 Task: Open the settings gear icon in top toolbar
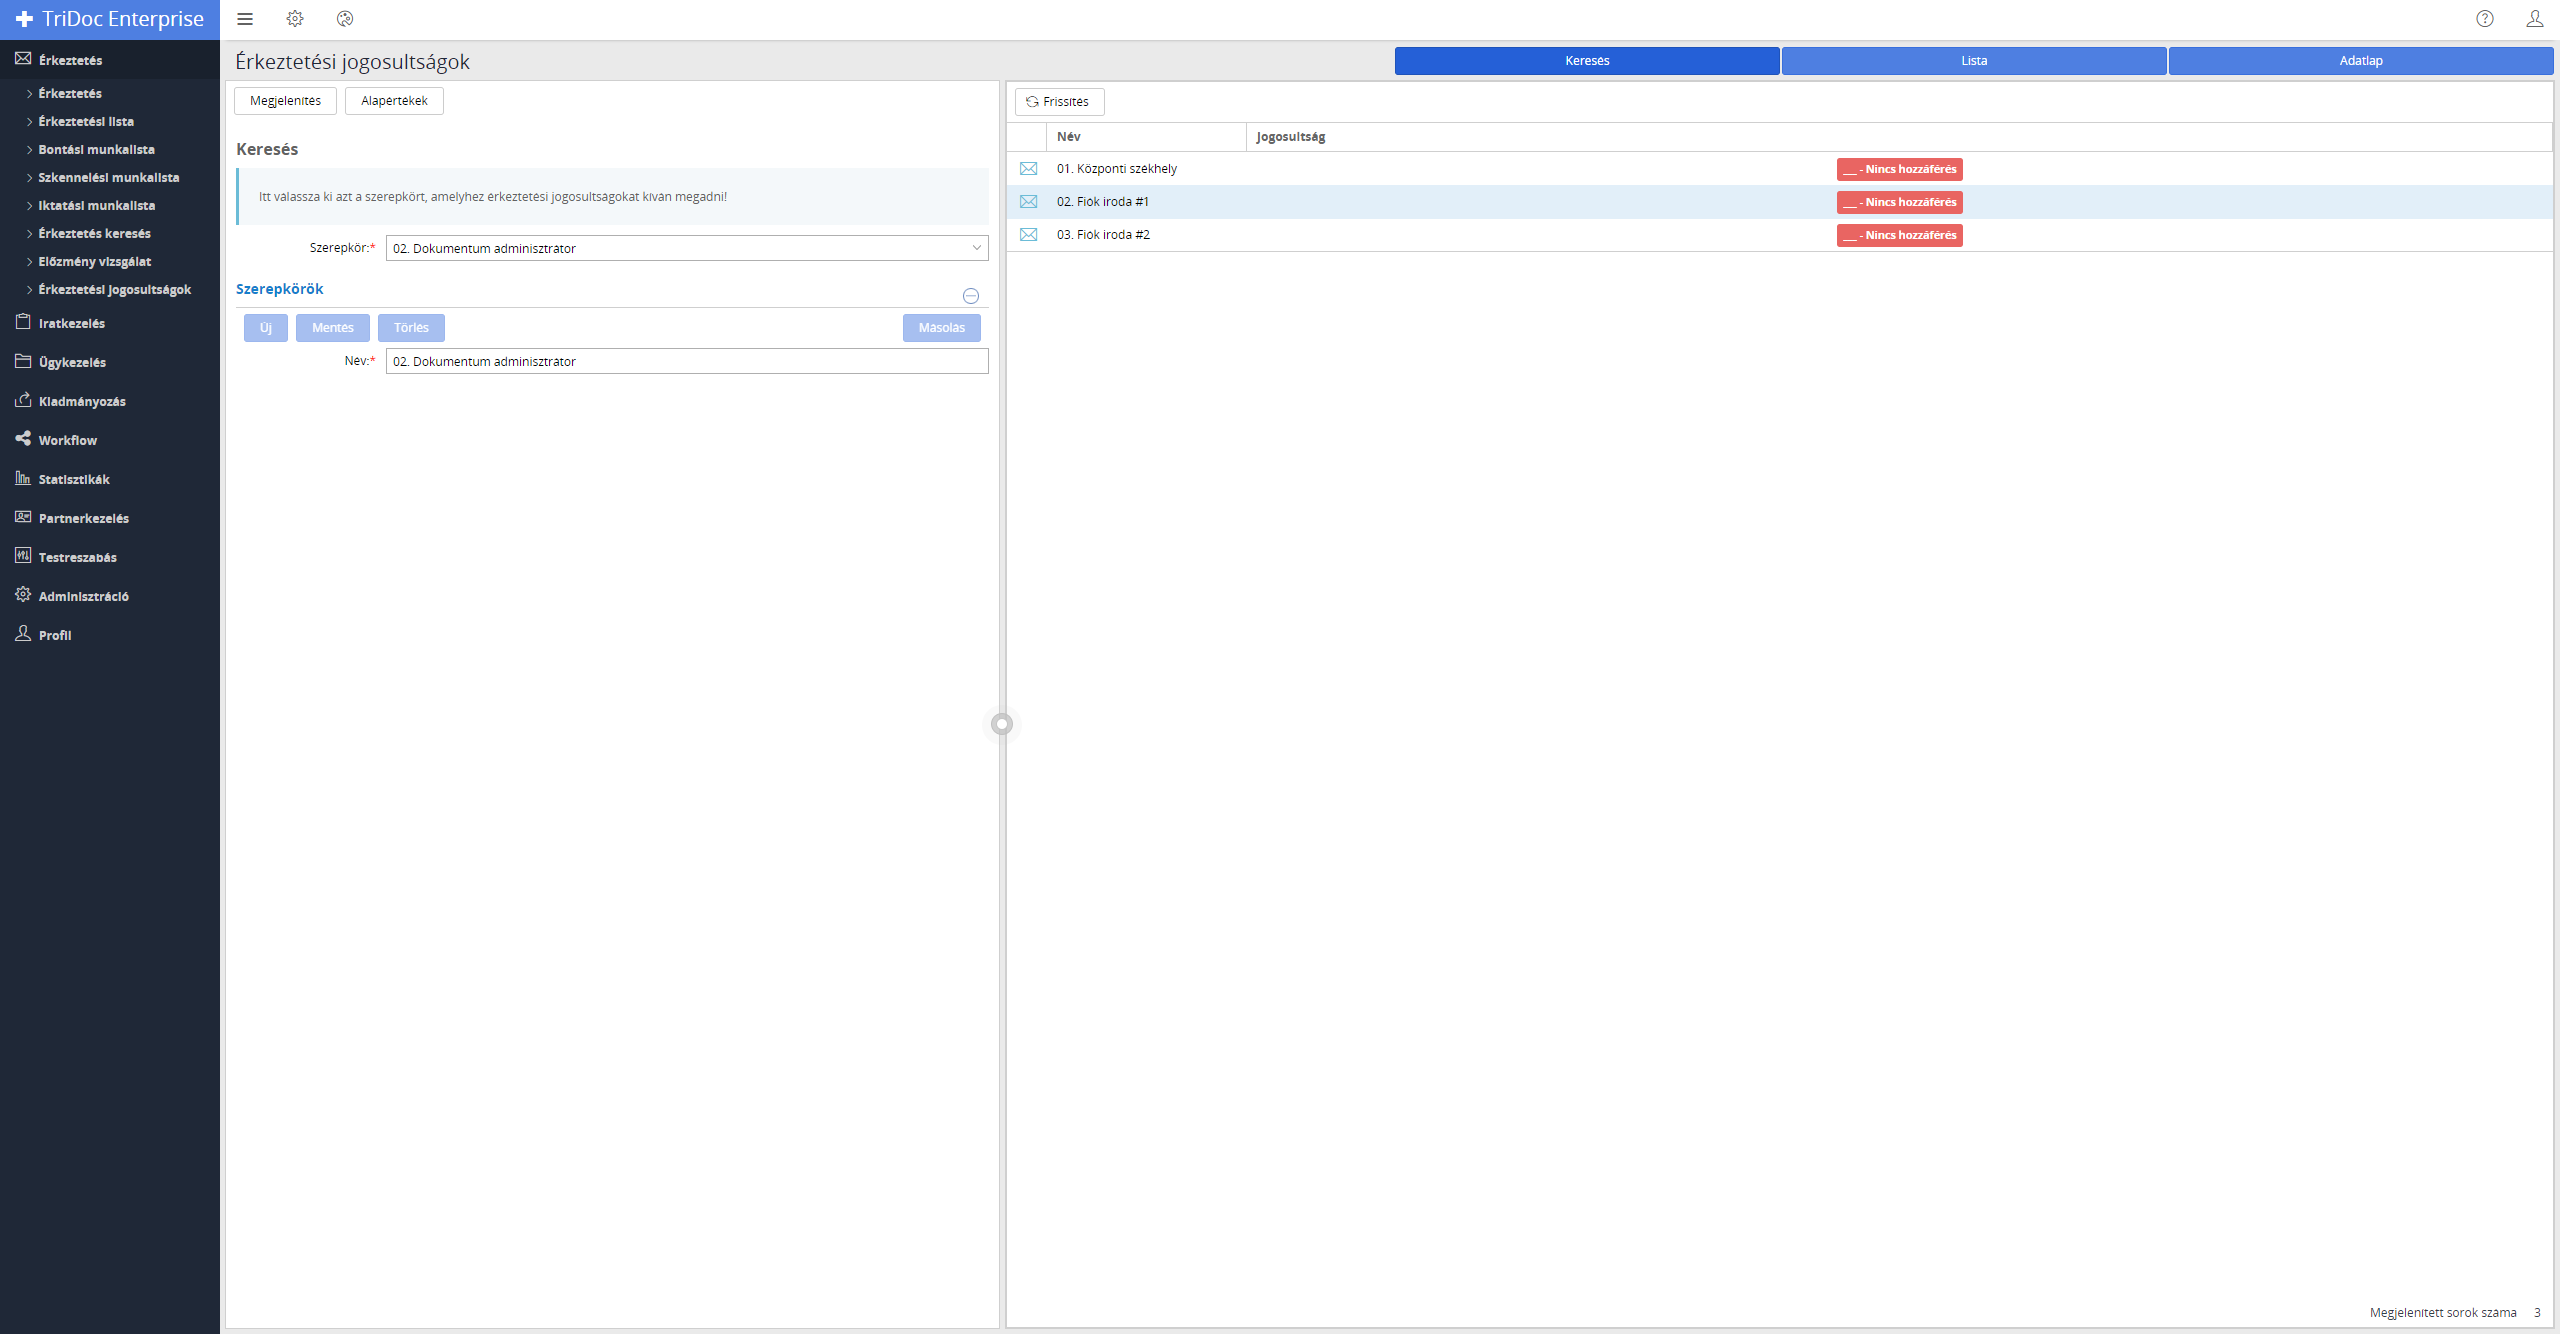tap(295, 19)
